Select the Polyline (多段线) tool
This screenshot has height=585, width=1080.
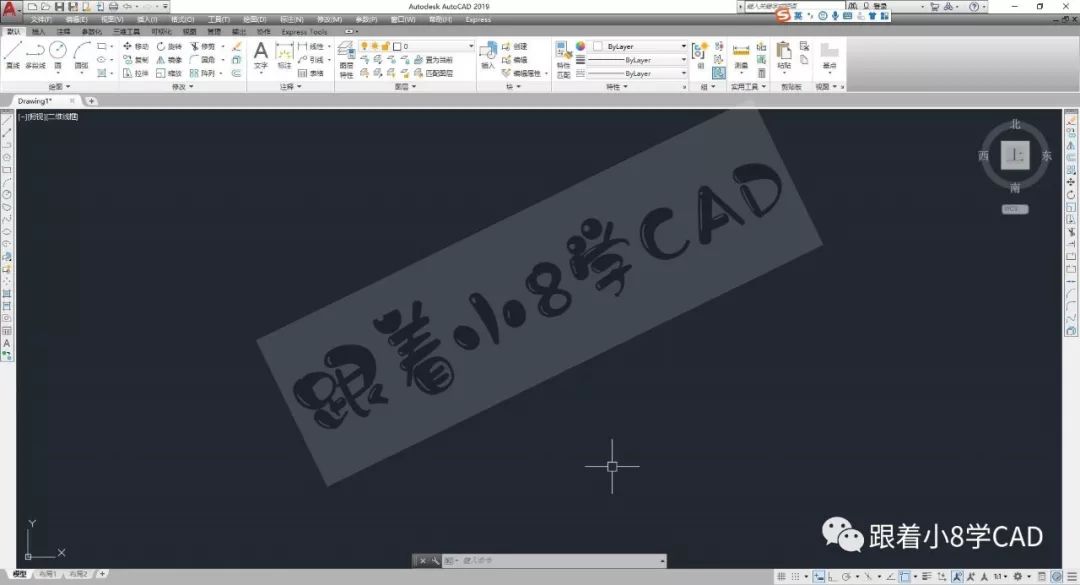(x=35, y=54)
